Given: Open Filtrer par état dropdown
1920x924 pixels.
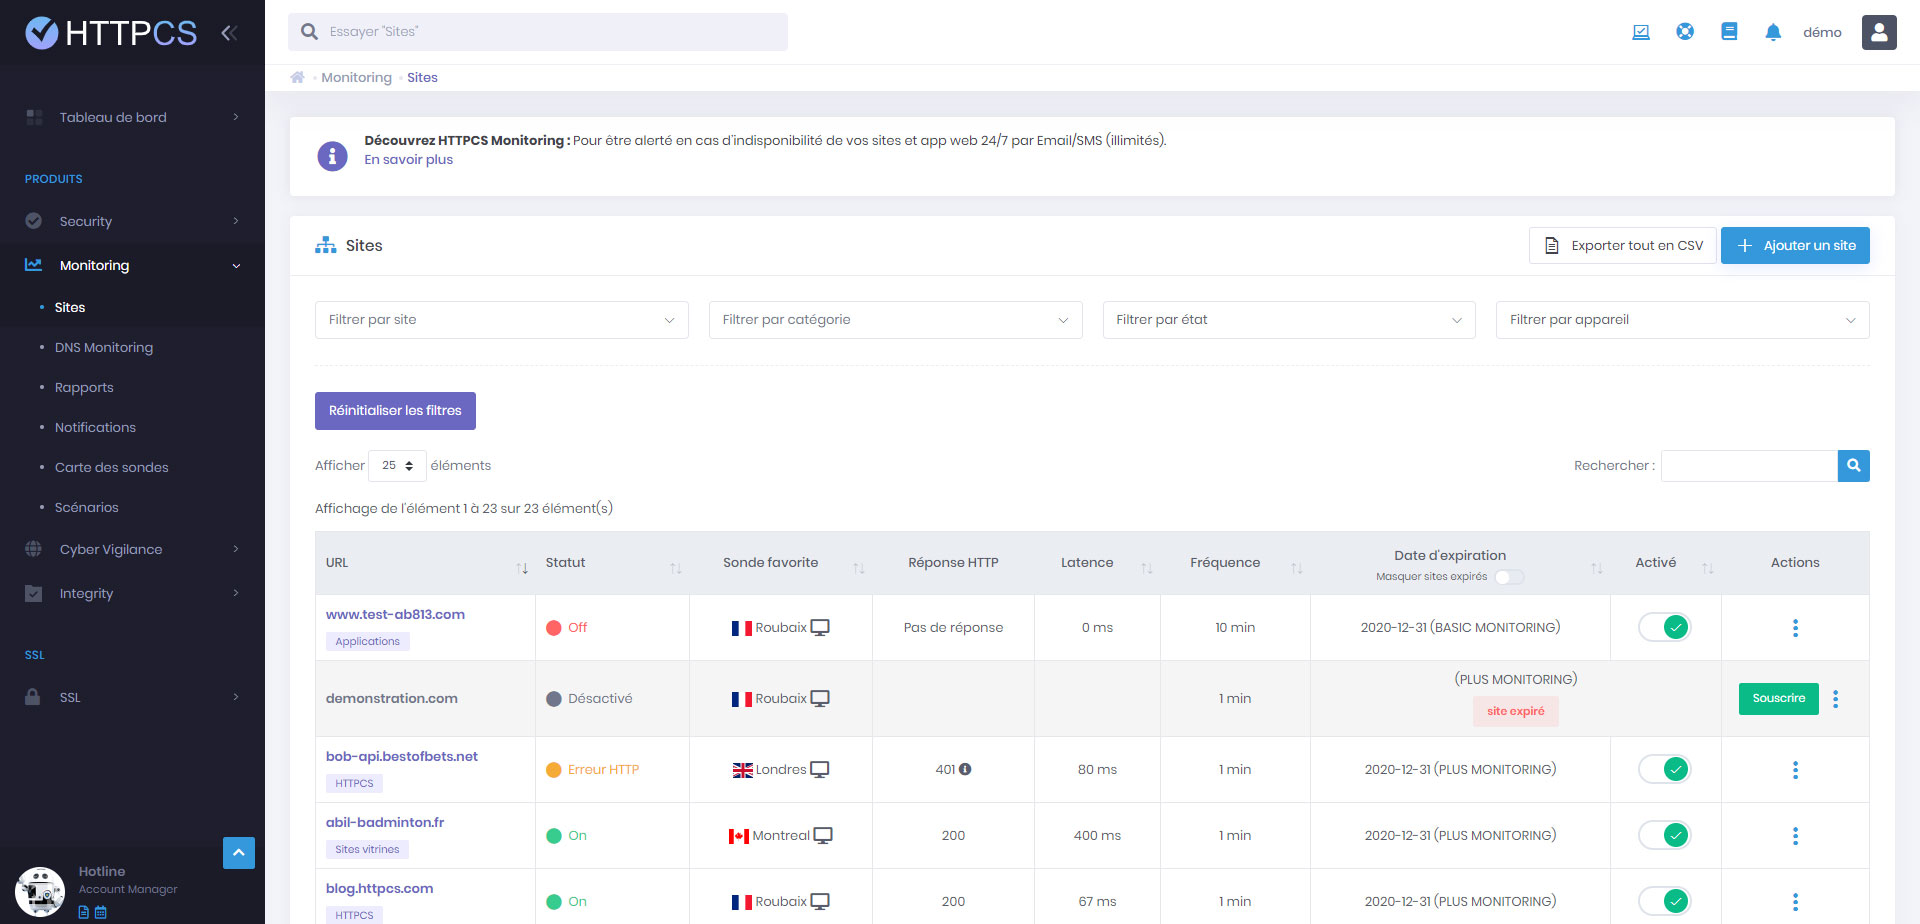Looking at the screenshot, I should point(1289,320).
